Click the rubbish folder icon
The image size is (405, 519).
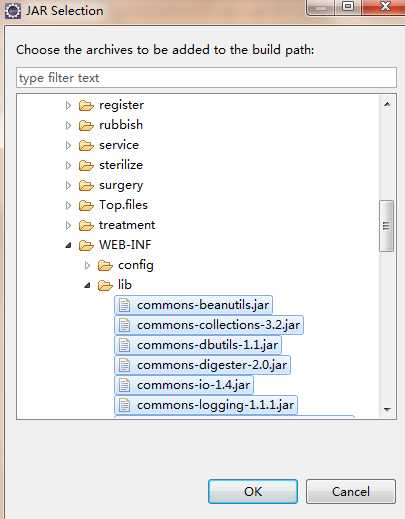(x=86, y=126)
